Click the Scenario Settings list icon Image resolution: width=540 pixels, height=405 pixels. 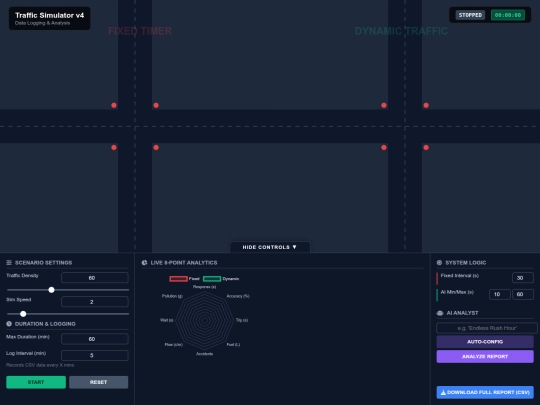(9, 263)
